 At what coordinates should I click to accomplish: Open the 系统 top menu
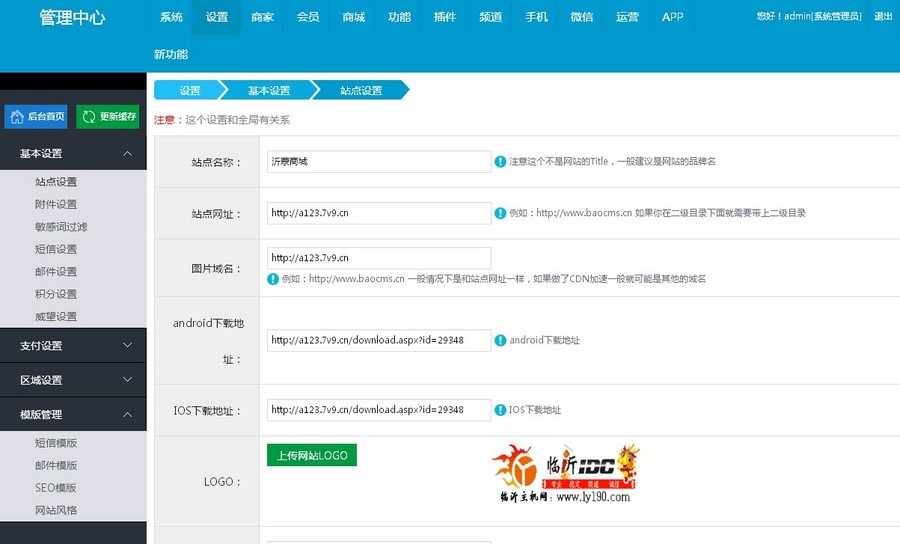(171, 17)
